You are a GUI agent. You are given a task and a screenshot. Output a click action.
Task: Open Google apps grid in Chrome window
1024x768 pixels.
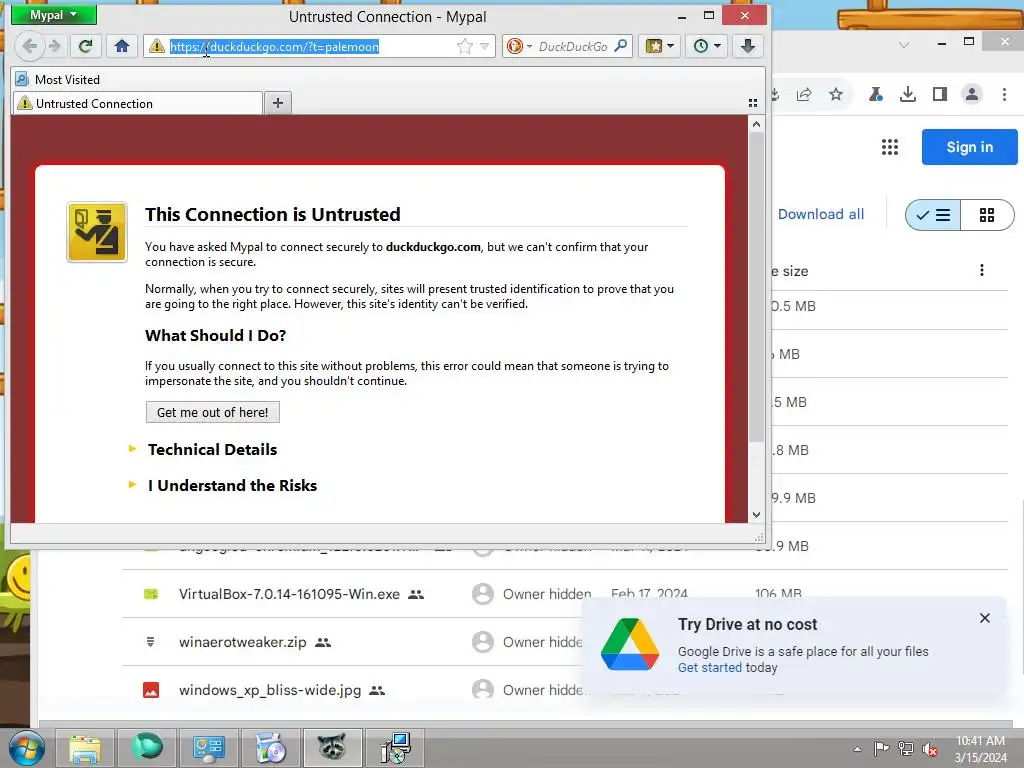pos(889,147)
